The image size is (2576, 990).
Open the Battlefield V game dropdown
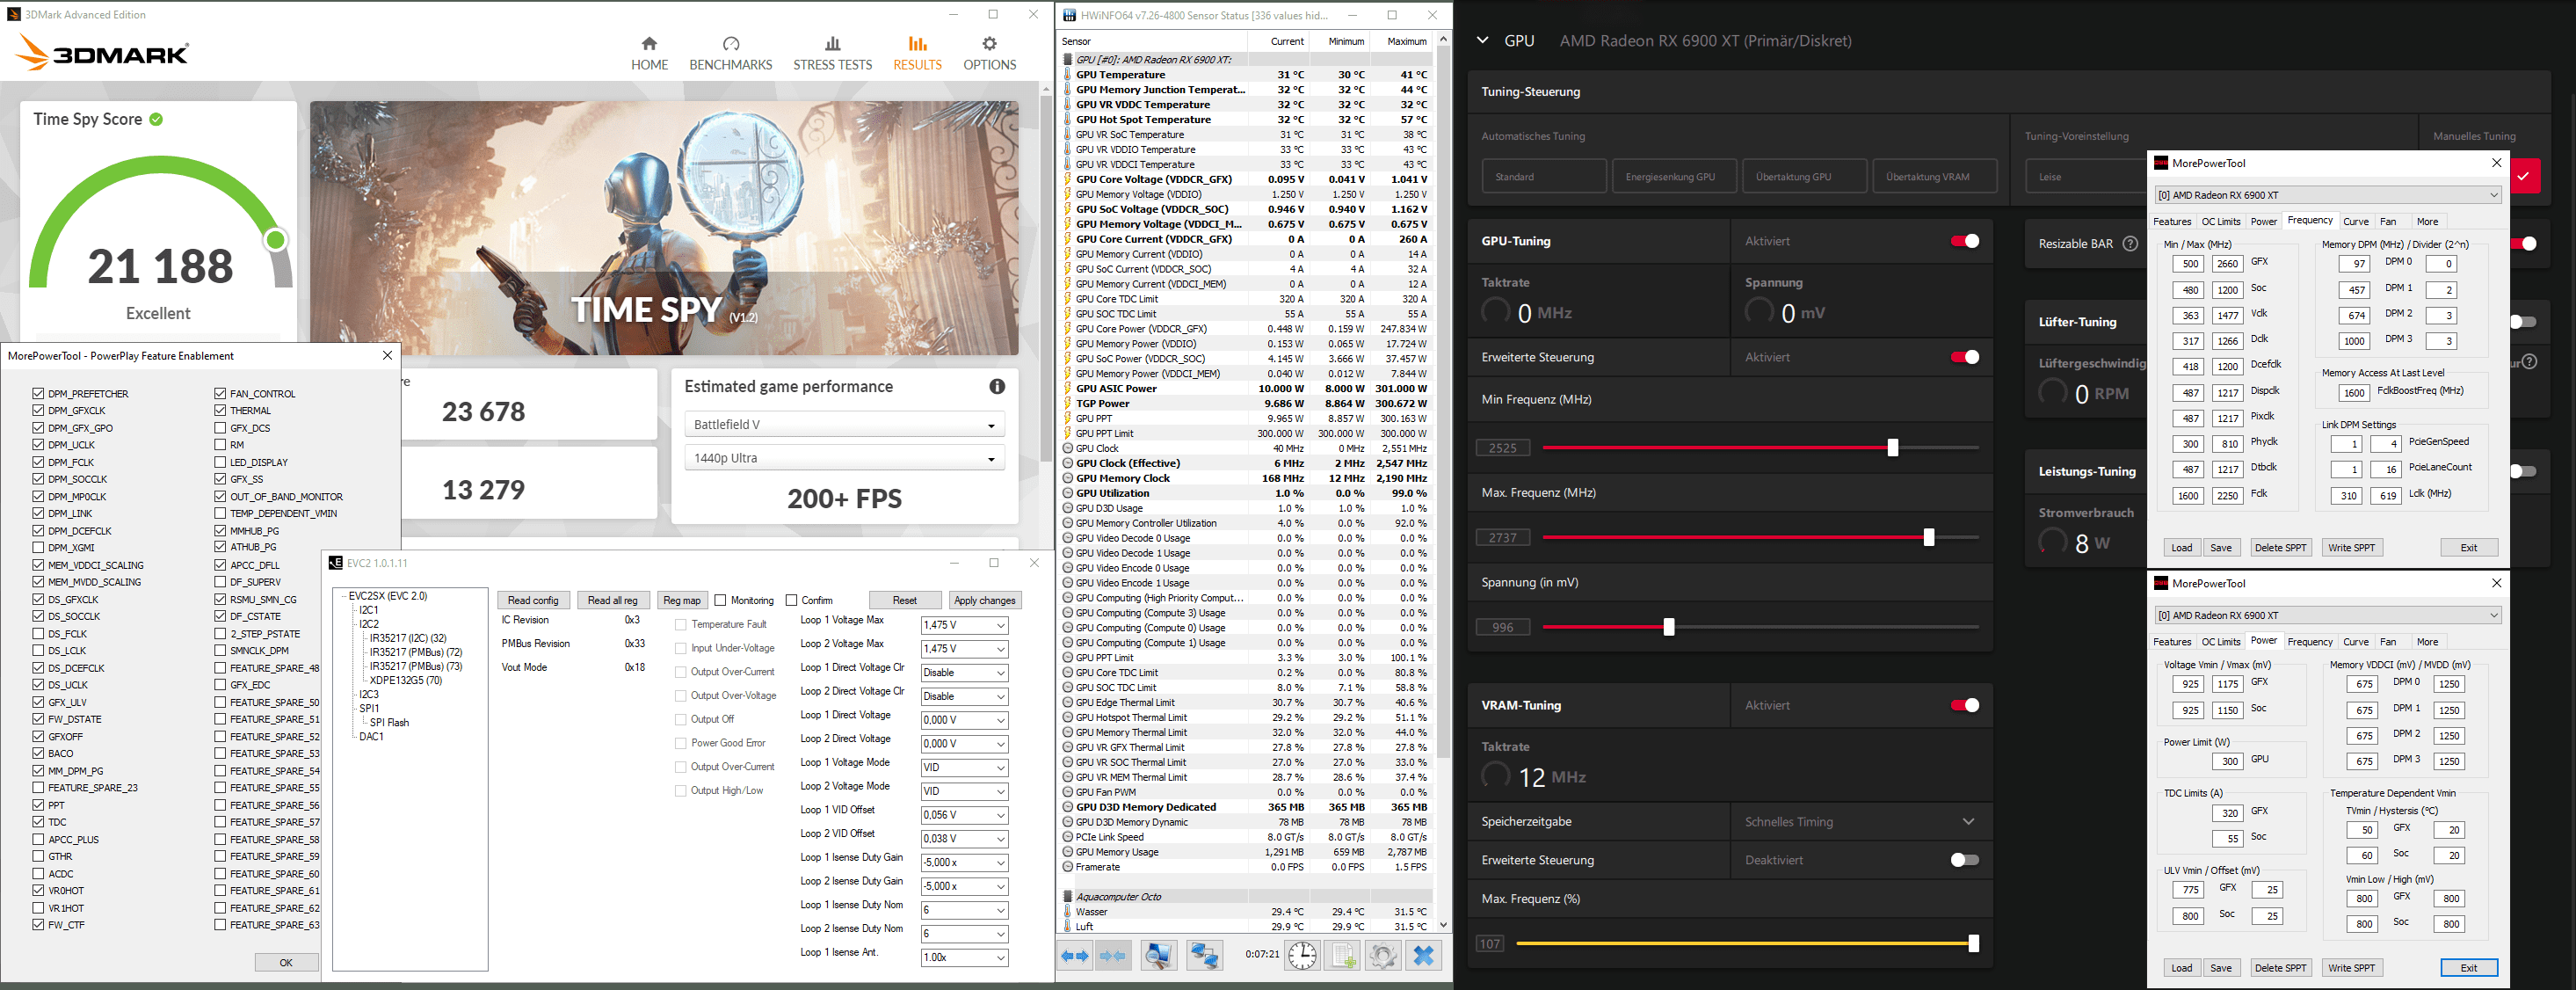844,424
